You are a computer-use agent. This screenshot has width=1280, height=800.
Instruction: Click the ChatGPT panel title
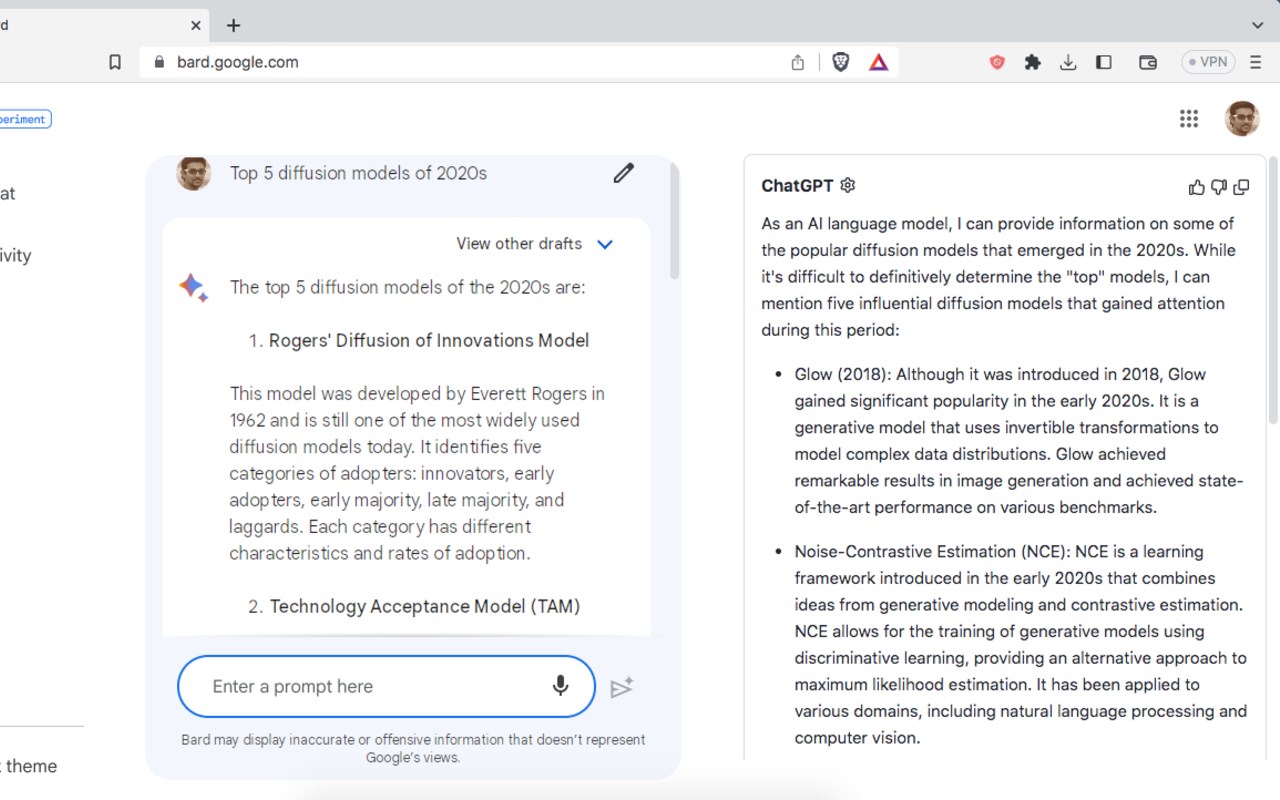pyautogui.click(x=797, y=185)
